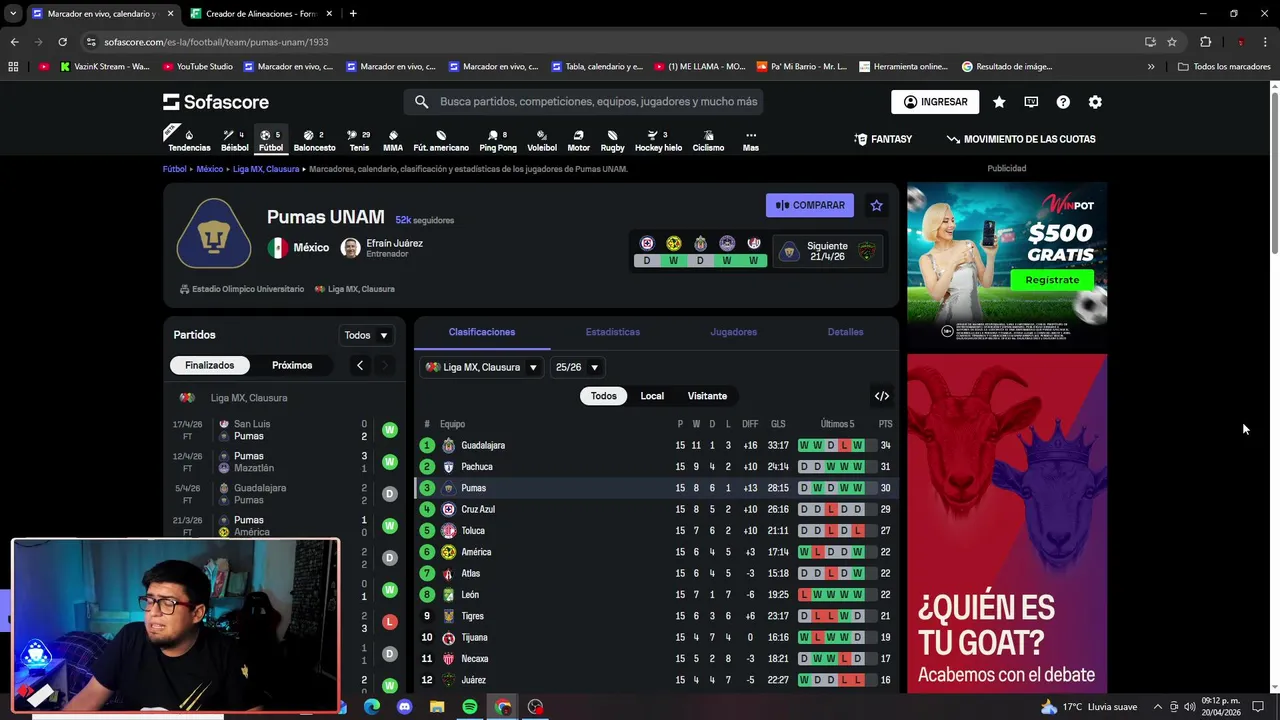Expand the Liga MX, Clausura dropdown

482,367
